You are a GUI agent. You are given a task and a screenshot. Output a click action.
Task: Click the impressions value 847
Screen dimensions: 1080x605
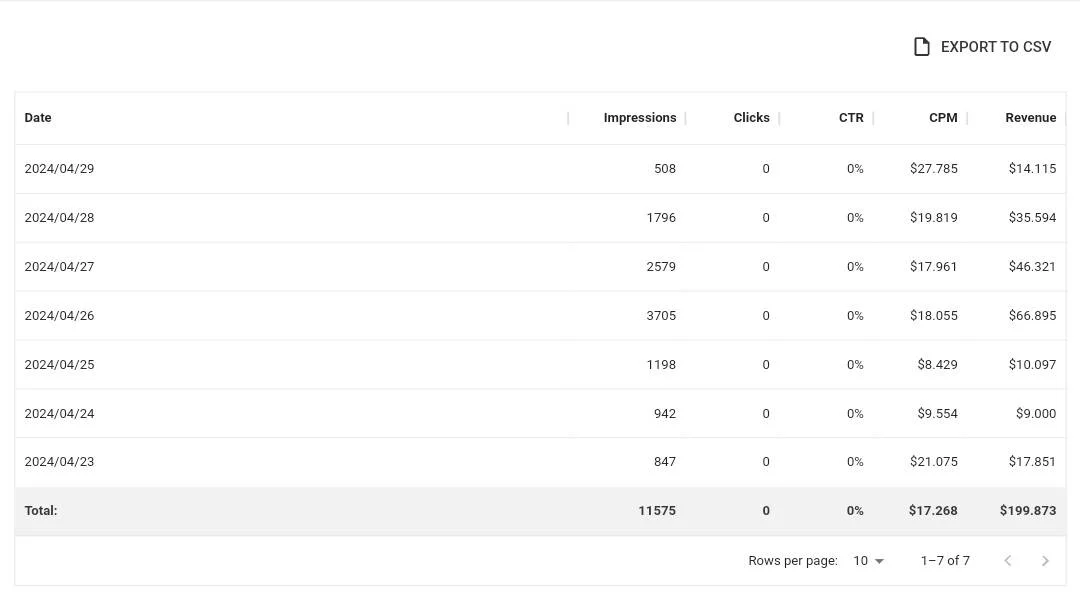point(665,462)
